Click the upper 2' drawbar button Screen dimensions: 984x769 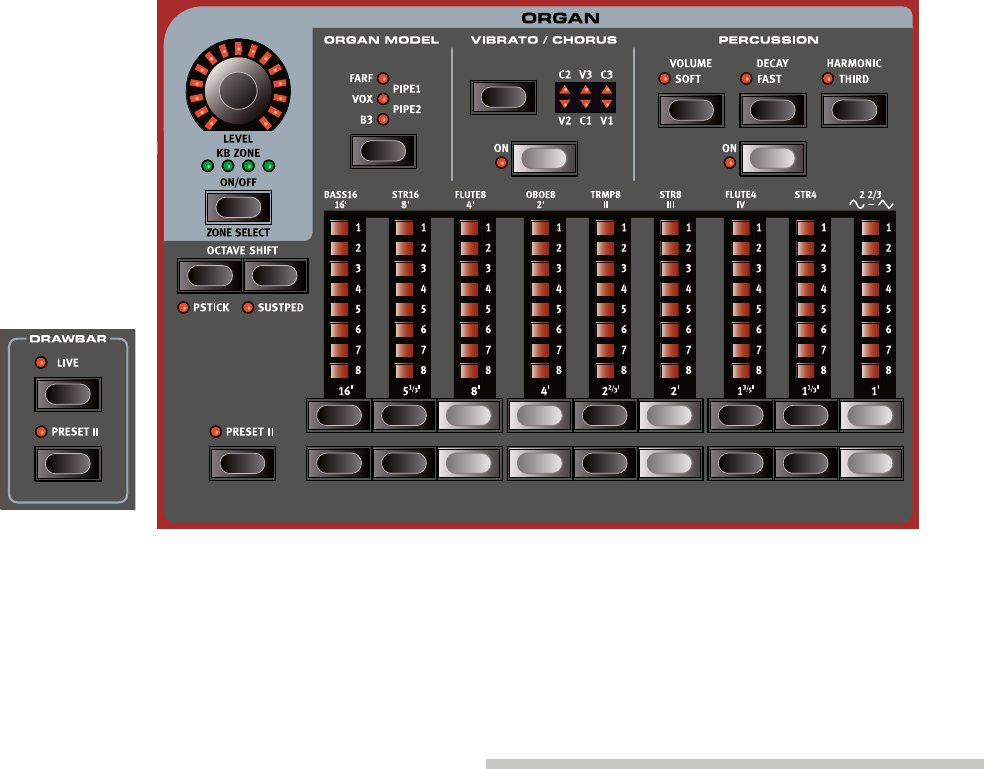coord(670,416)
